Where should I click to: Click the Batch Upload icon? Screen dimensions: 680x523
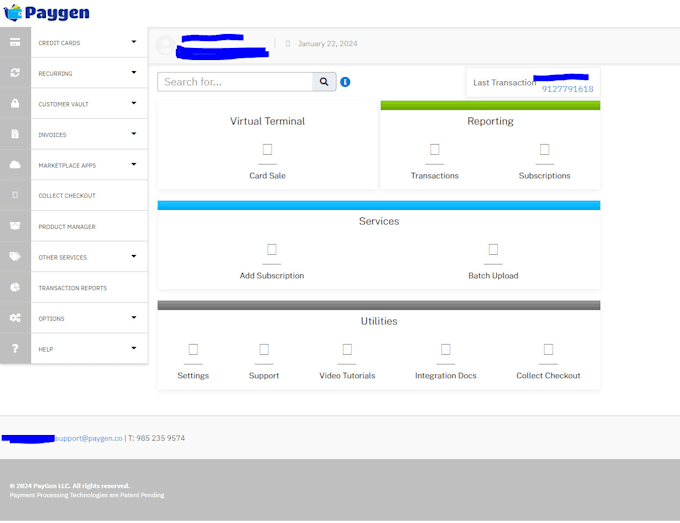(x=493, y=249)
